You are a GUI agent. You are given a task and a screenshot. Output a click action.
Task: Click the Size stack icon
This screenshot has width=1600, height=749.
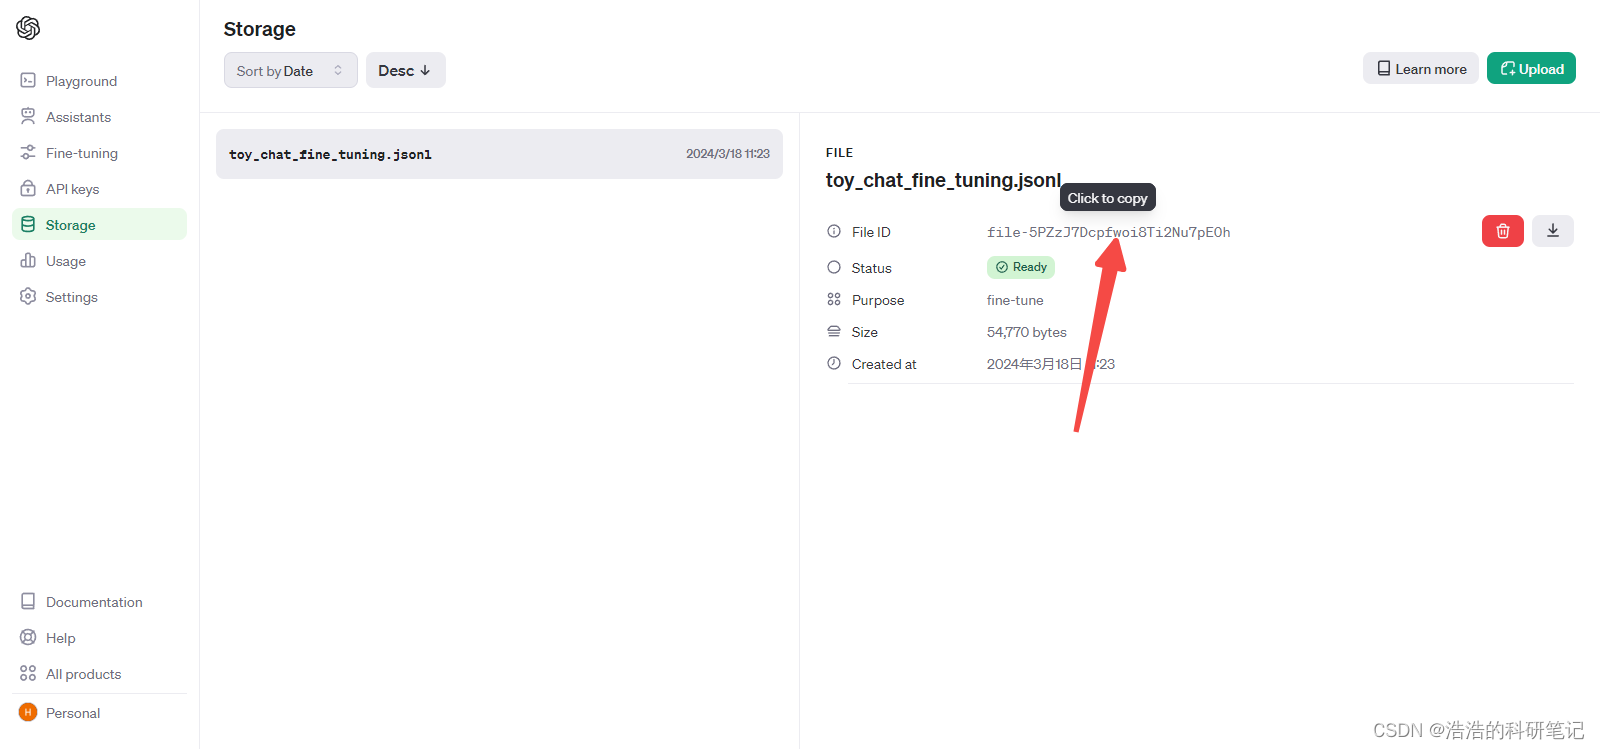834,331
